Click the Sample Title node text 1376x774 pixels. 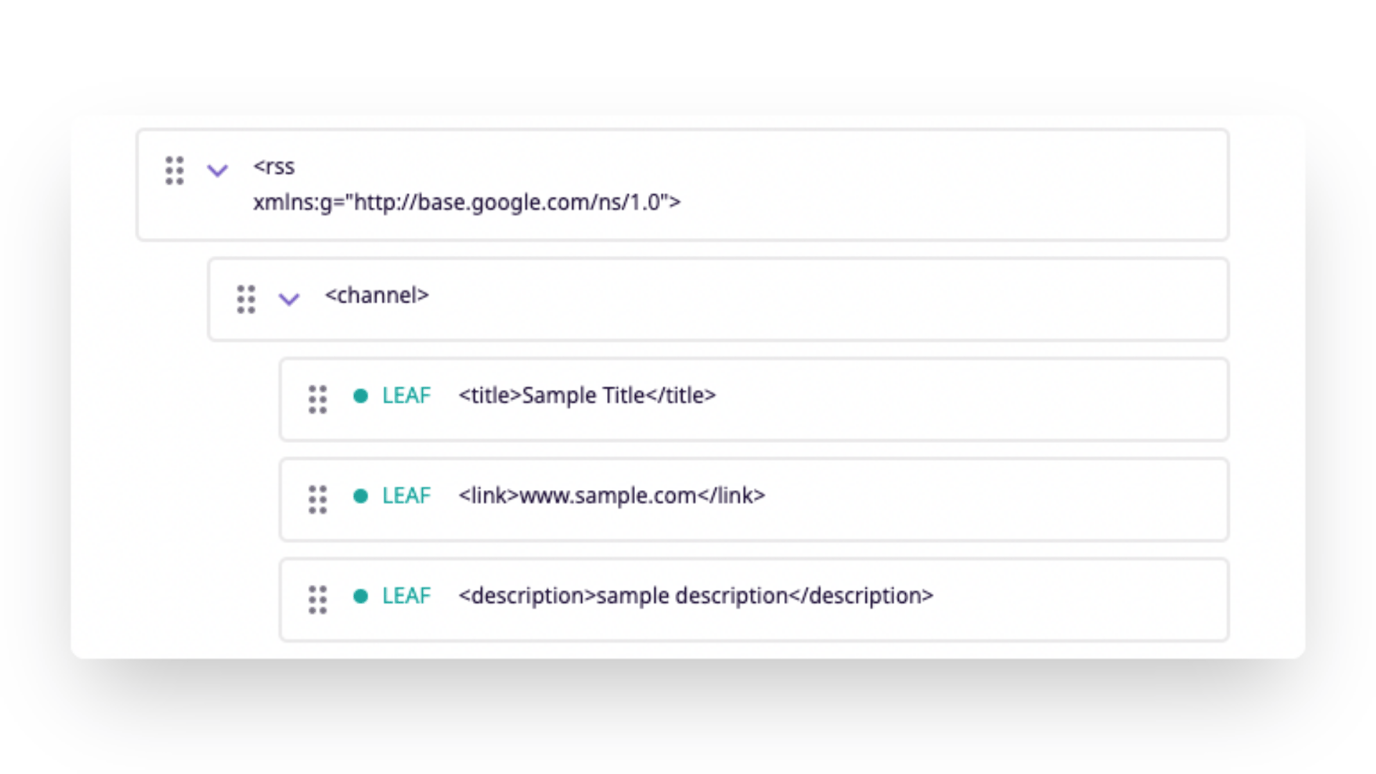click(588, 396)
